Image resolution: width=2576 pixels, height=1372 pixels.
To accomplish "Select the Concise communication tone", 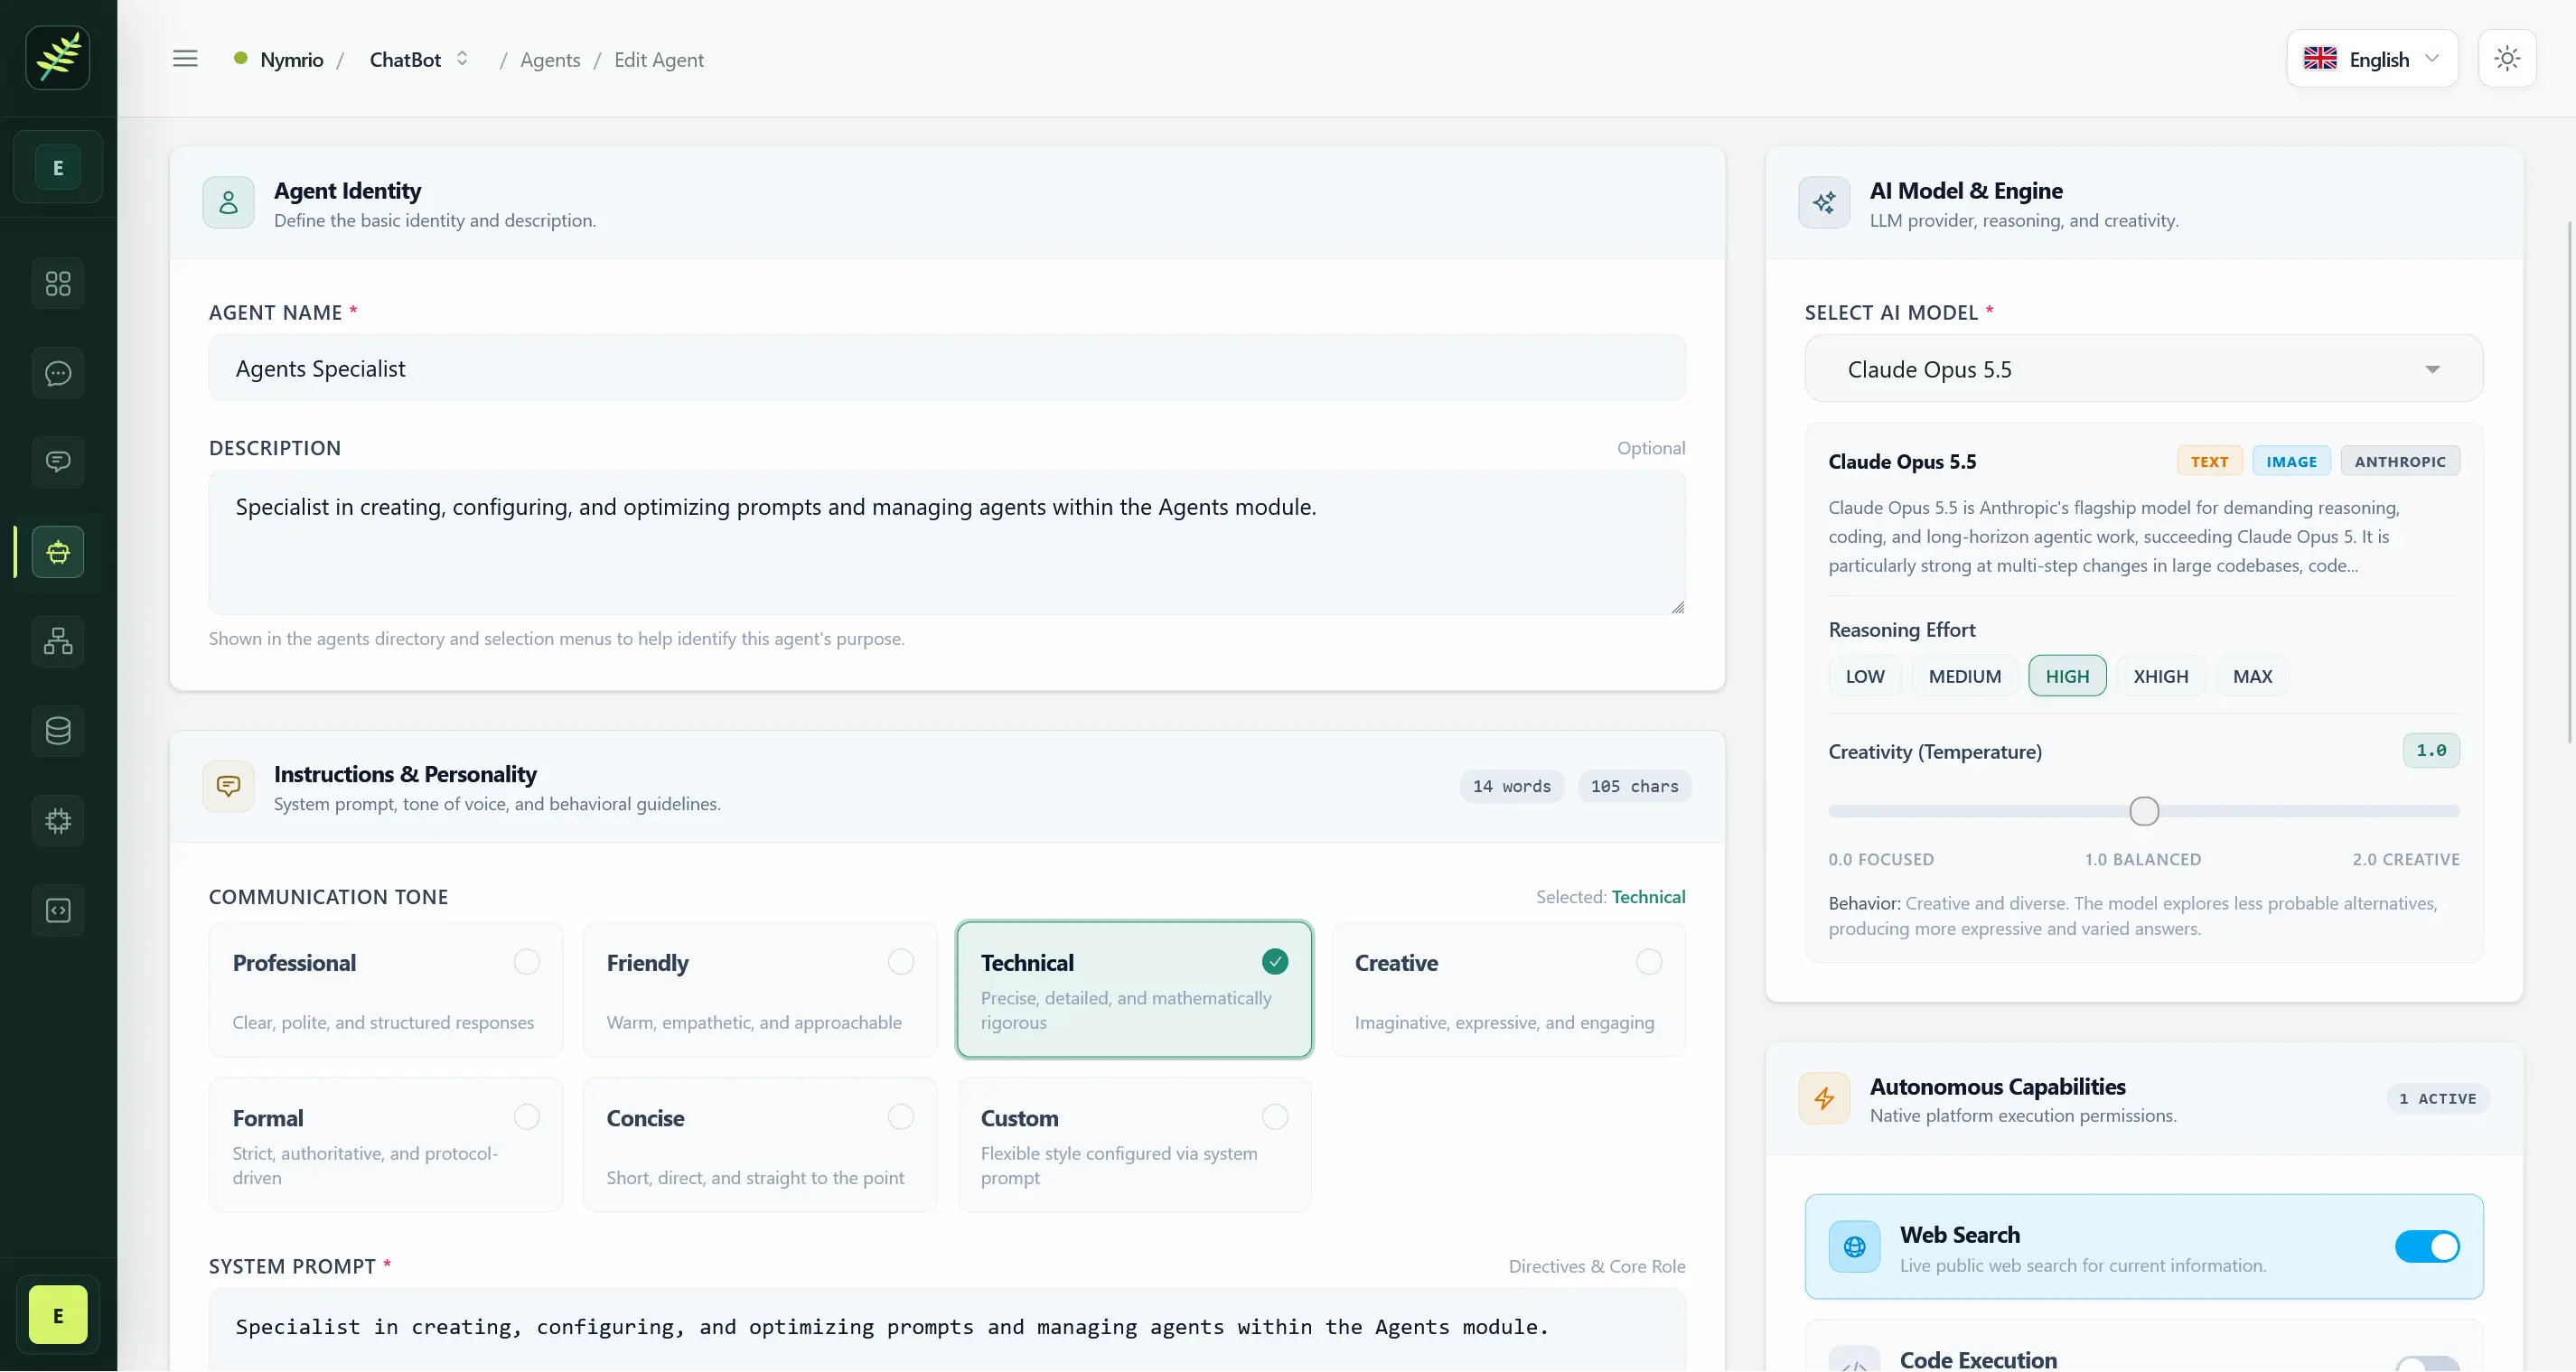I will coord(760,1145).
